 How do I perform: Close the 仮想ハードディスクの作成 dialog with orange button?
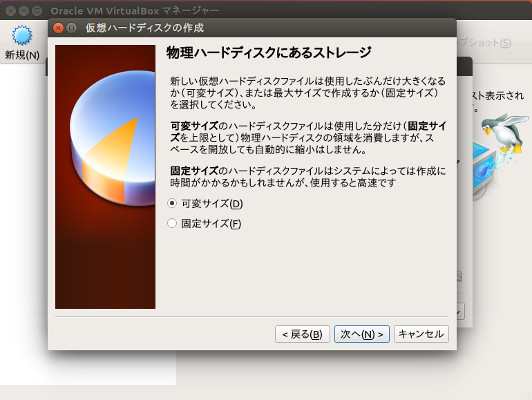click(58, 28)
